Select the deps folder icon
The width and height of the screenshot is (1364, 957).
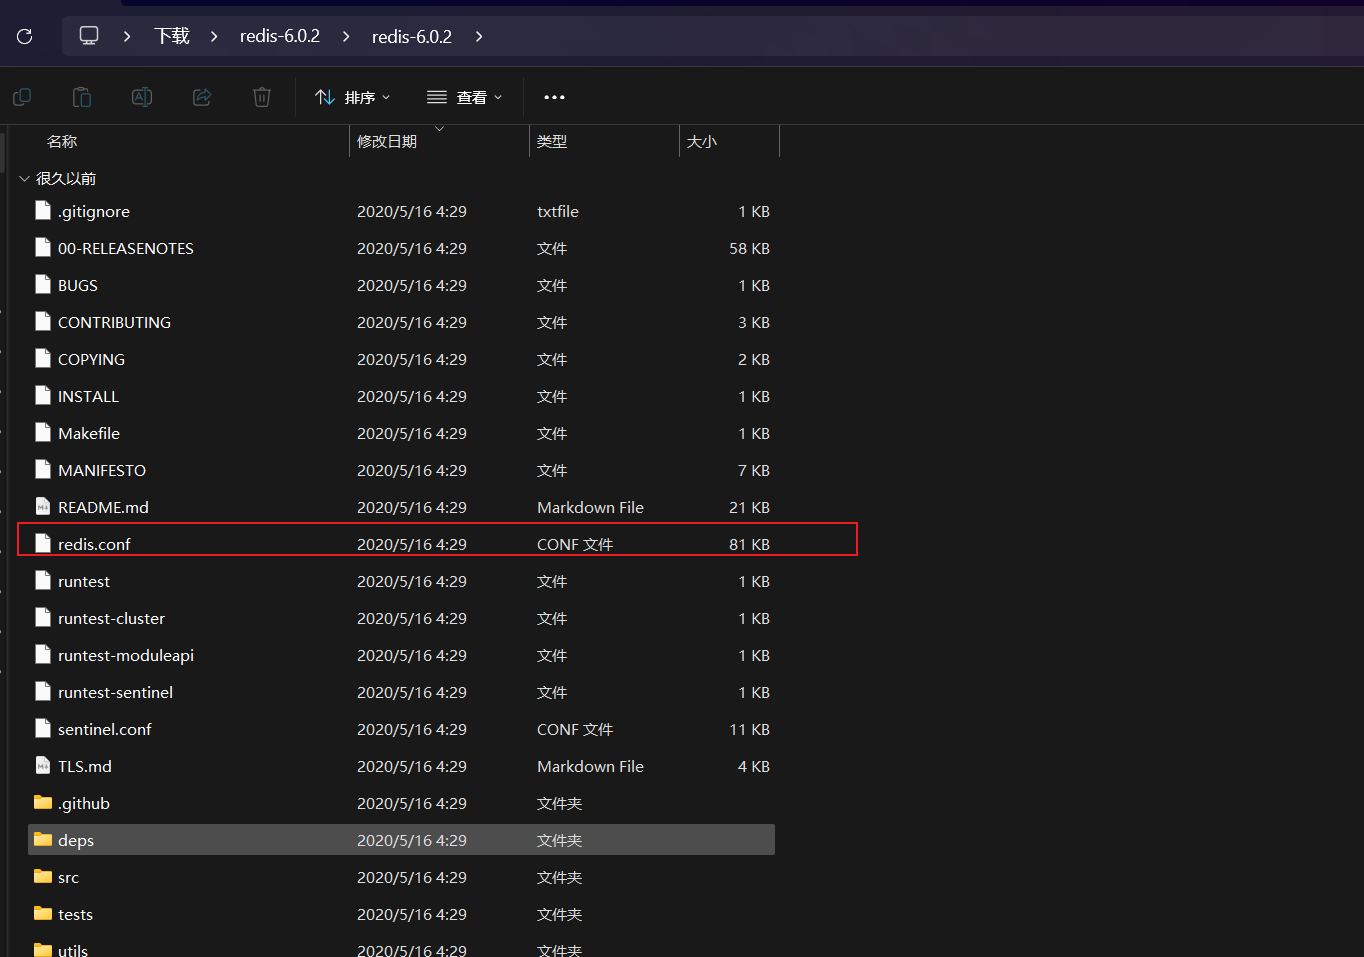(x=43, y=839)
